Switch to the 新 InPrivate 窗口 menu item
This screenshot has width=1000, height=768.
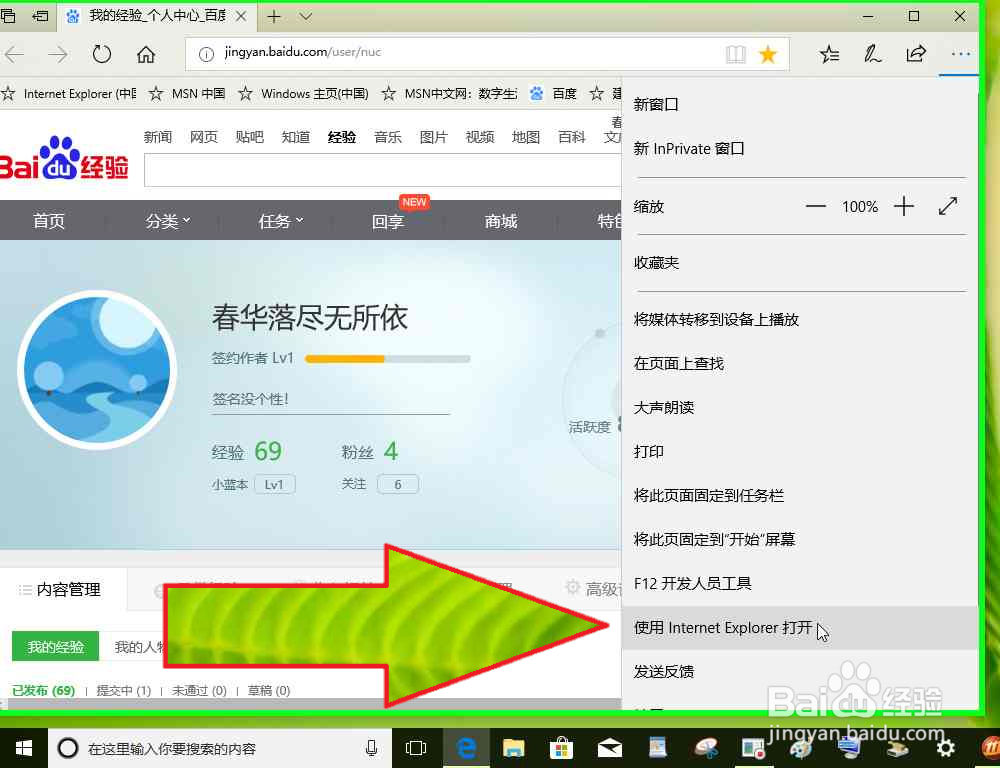point(689,148)
